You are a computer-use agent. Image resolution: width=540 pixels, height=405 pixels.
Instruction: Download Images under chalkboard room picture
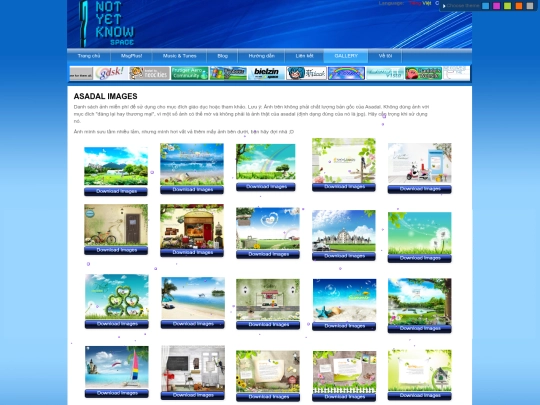pos(193,396)
